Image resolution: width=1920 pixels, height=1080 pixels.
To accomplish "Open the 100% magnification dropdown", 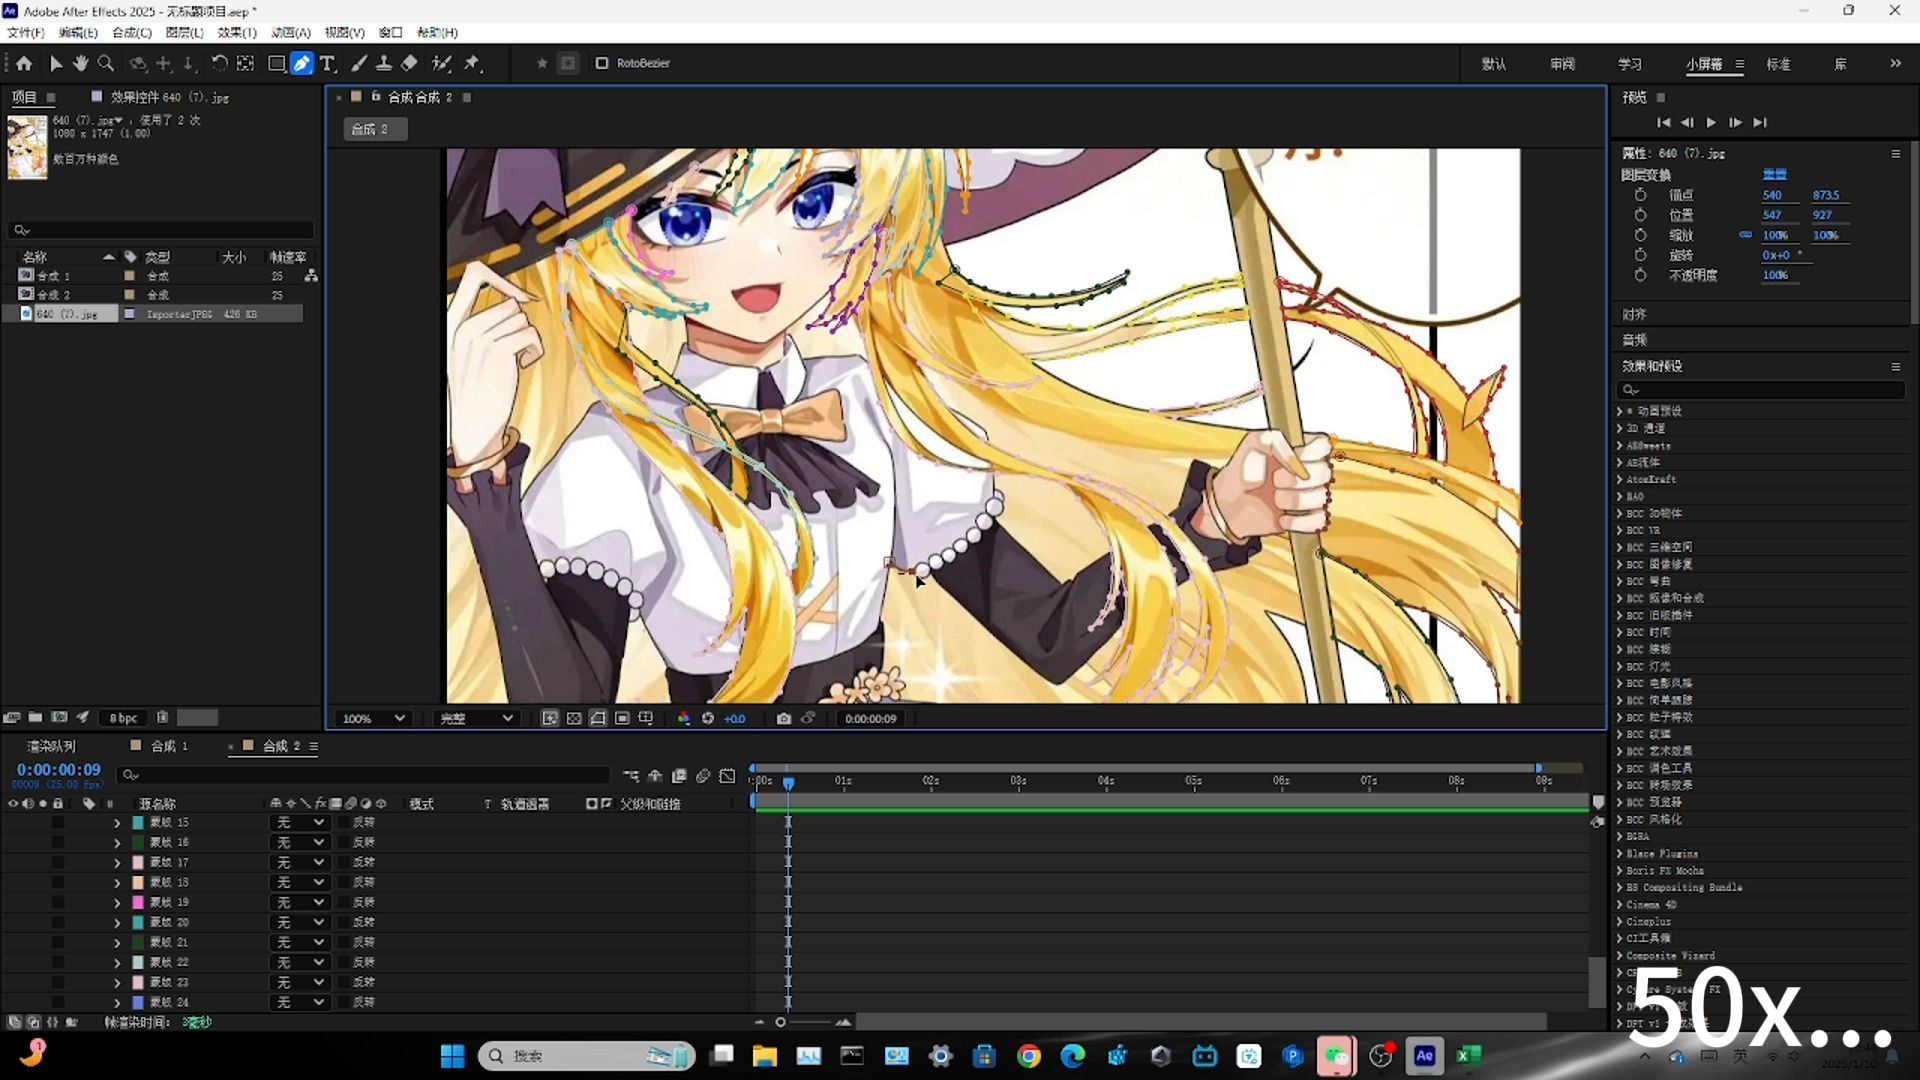I will [x=373, y=718].
